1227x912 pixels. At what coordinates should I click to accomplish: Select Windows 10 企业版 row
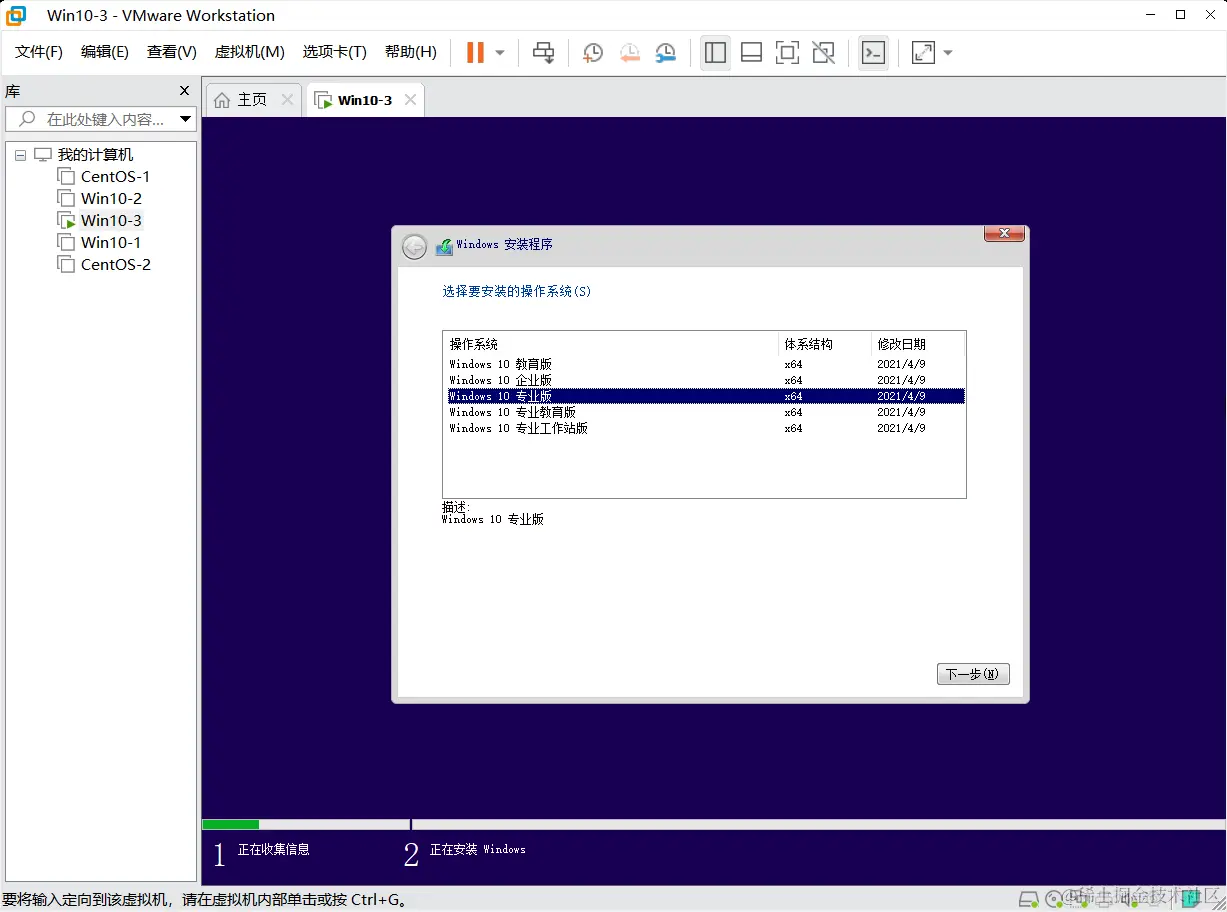[x=706, y=380]
